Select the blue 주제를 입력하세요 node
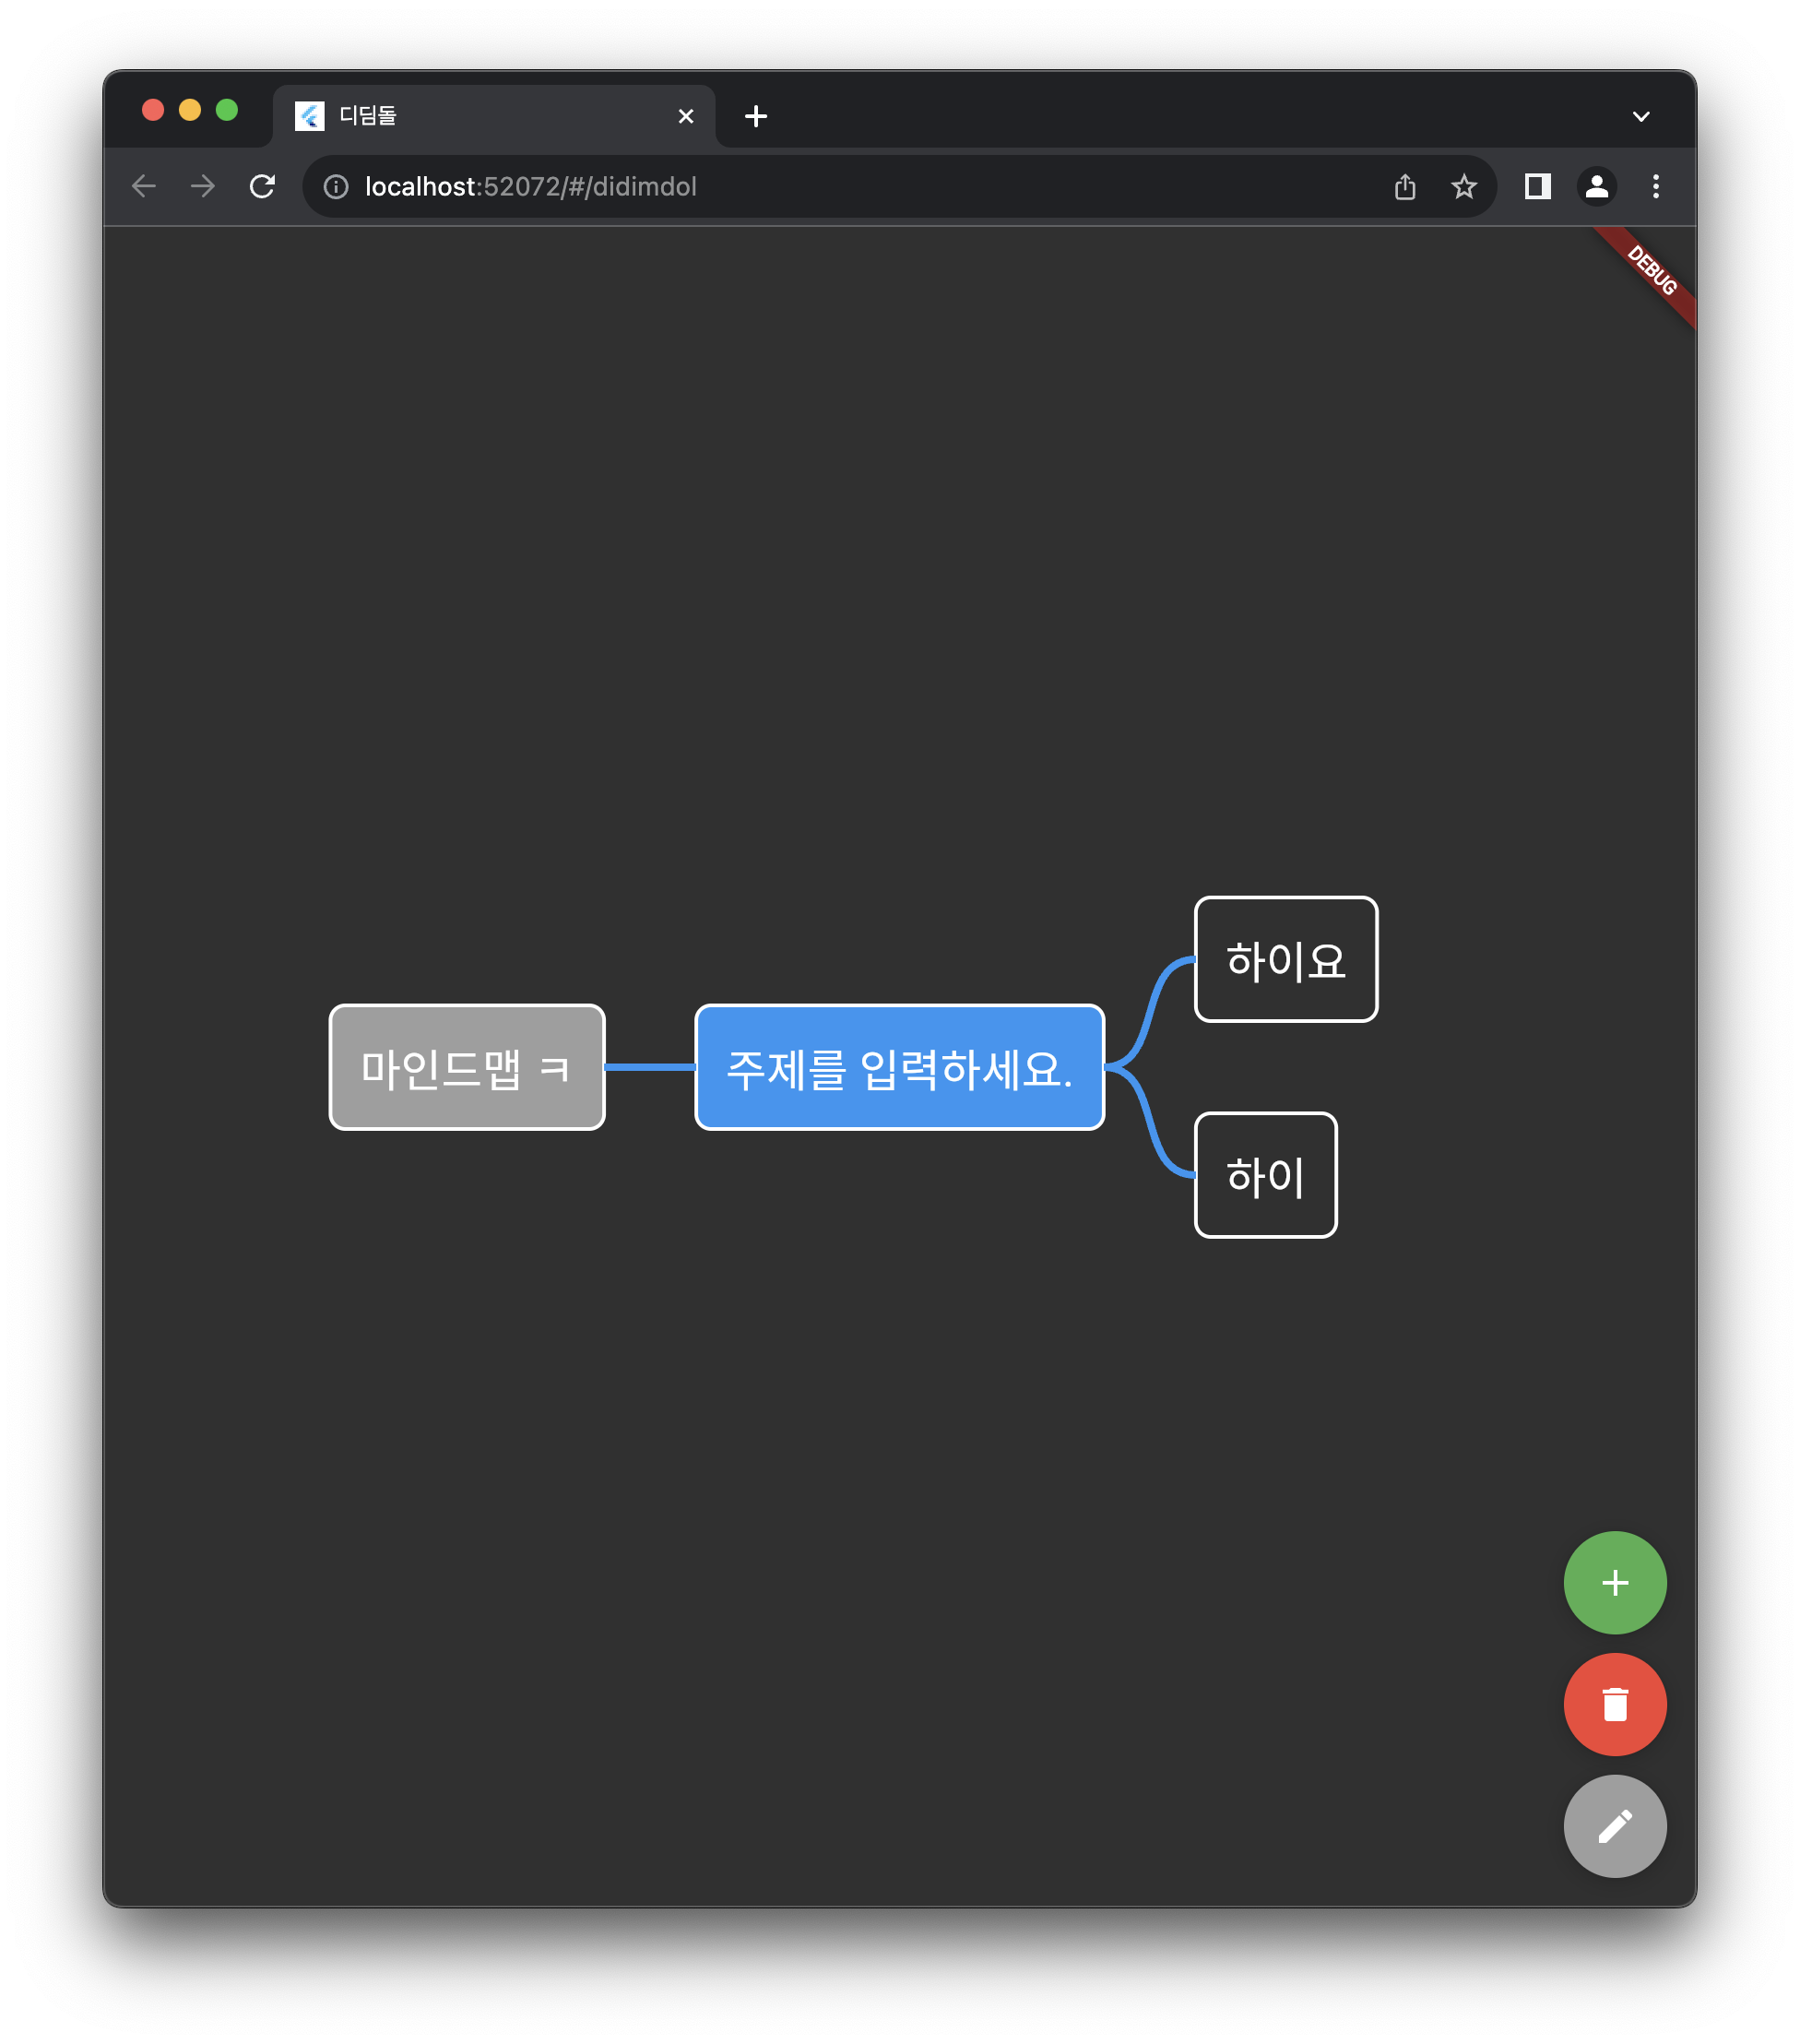The width and height of the screenshot is (1800, 2044). coord(899,1067)
